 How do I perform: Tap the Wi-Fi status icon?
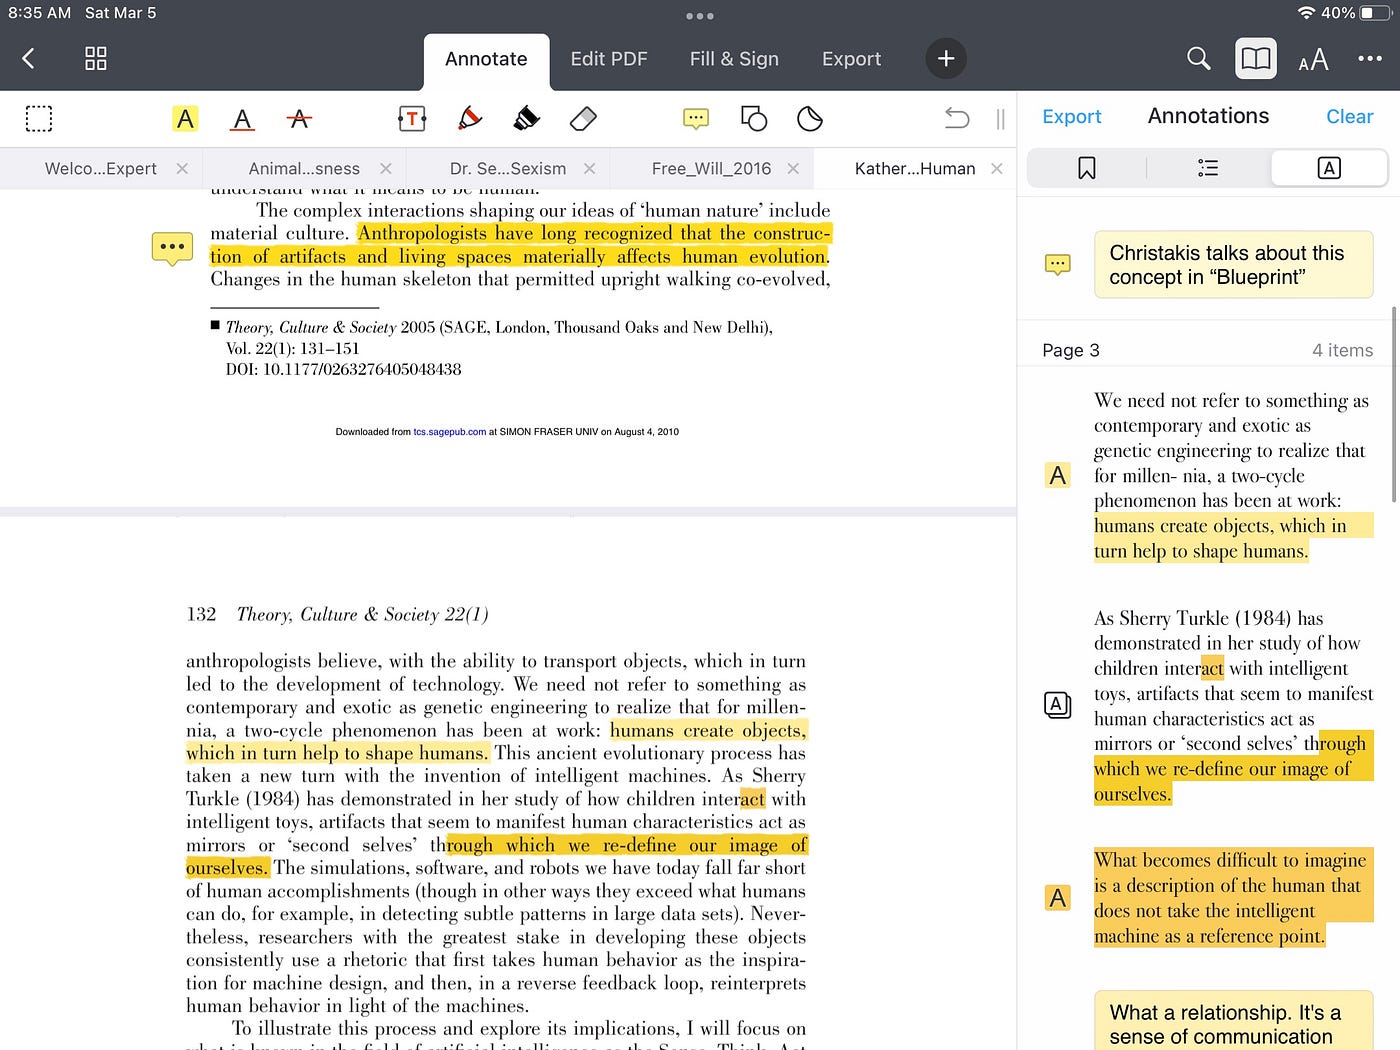point(1306,13)
